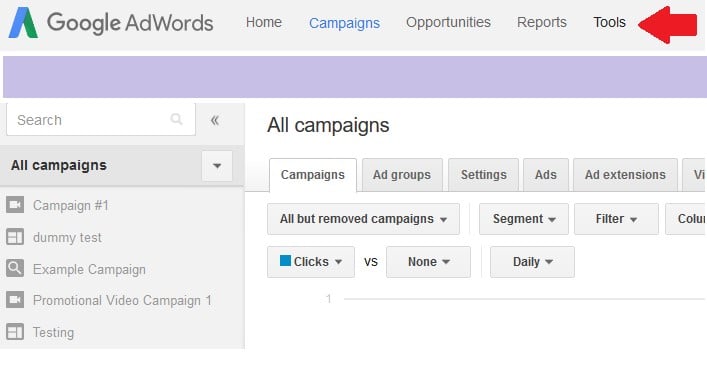This screenshot has width=707, height=376.
Task: Open the Columns dropdown
Action: [x=686, y=219]
